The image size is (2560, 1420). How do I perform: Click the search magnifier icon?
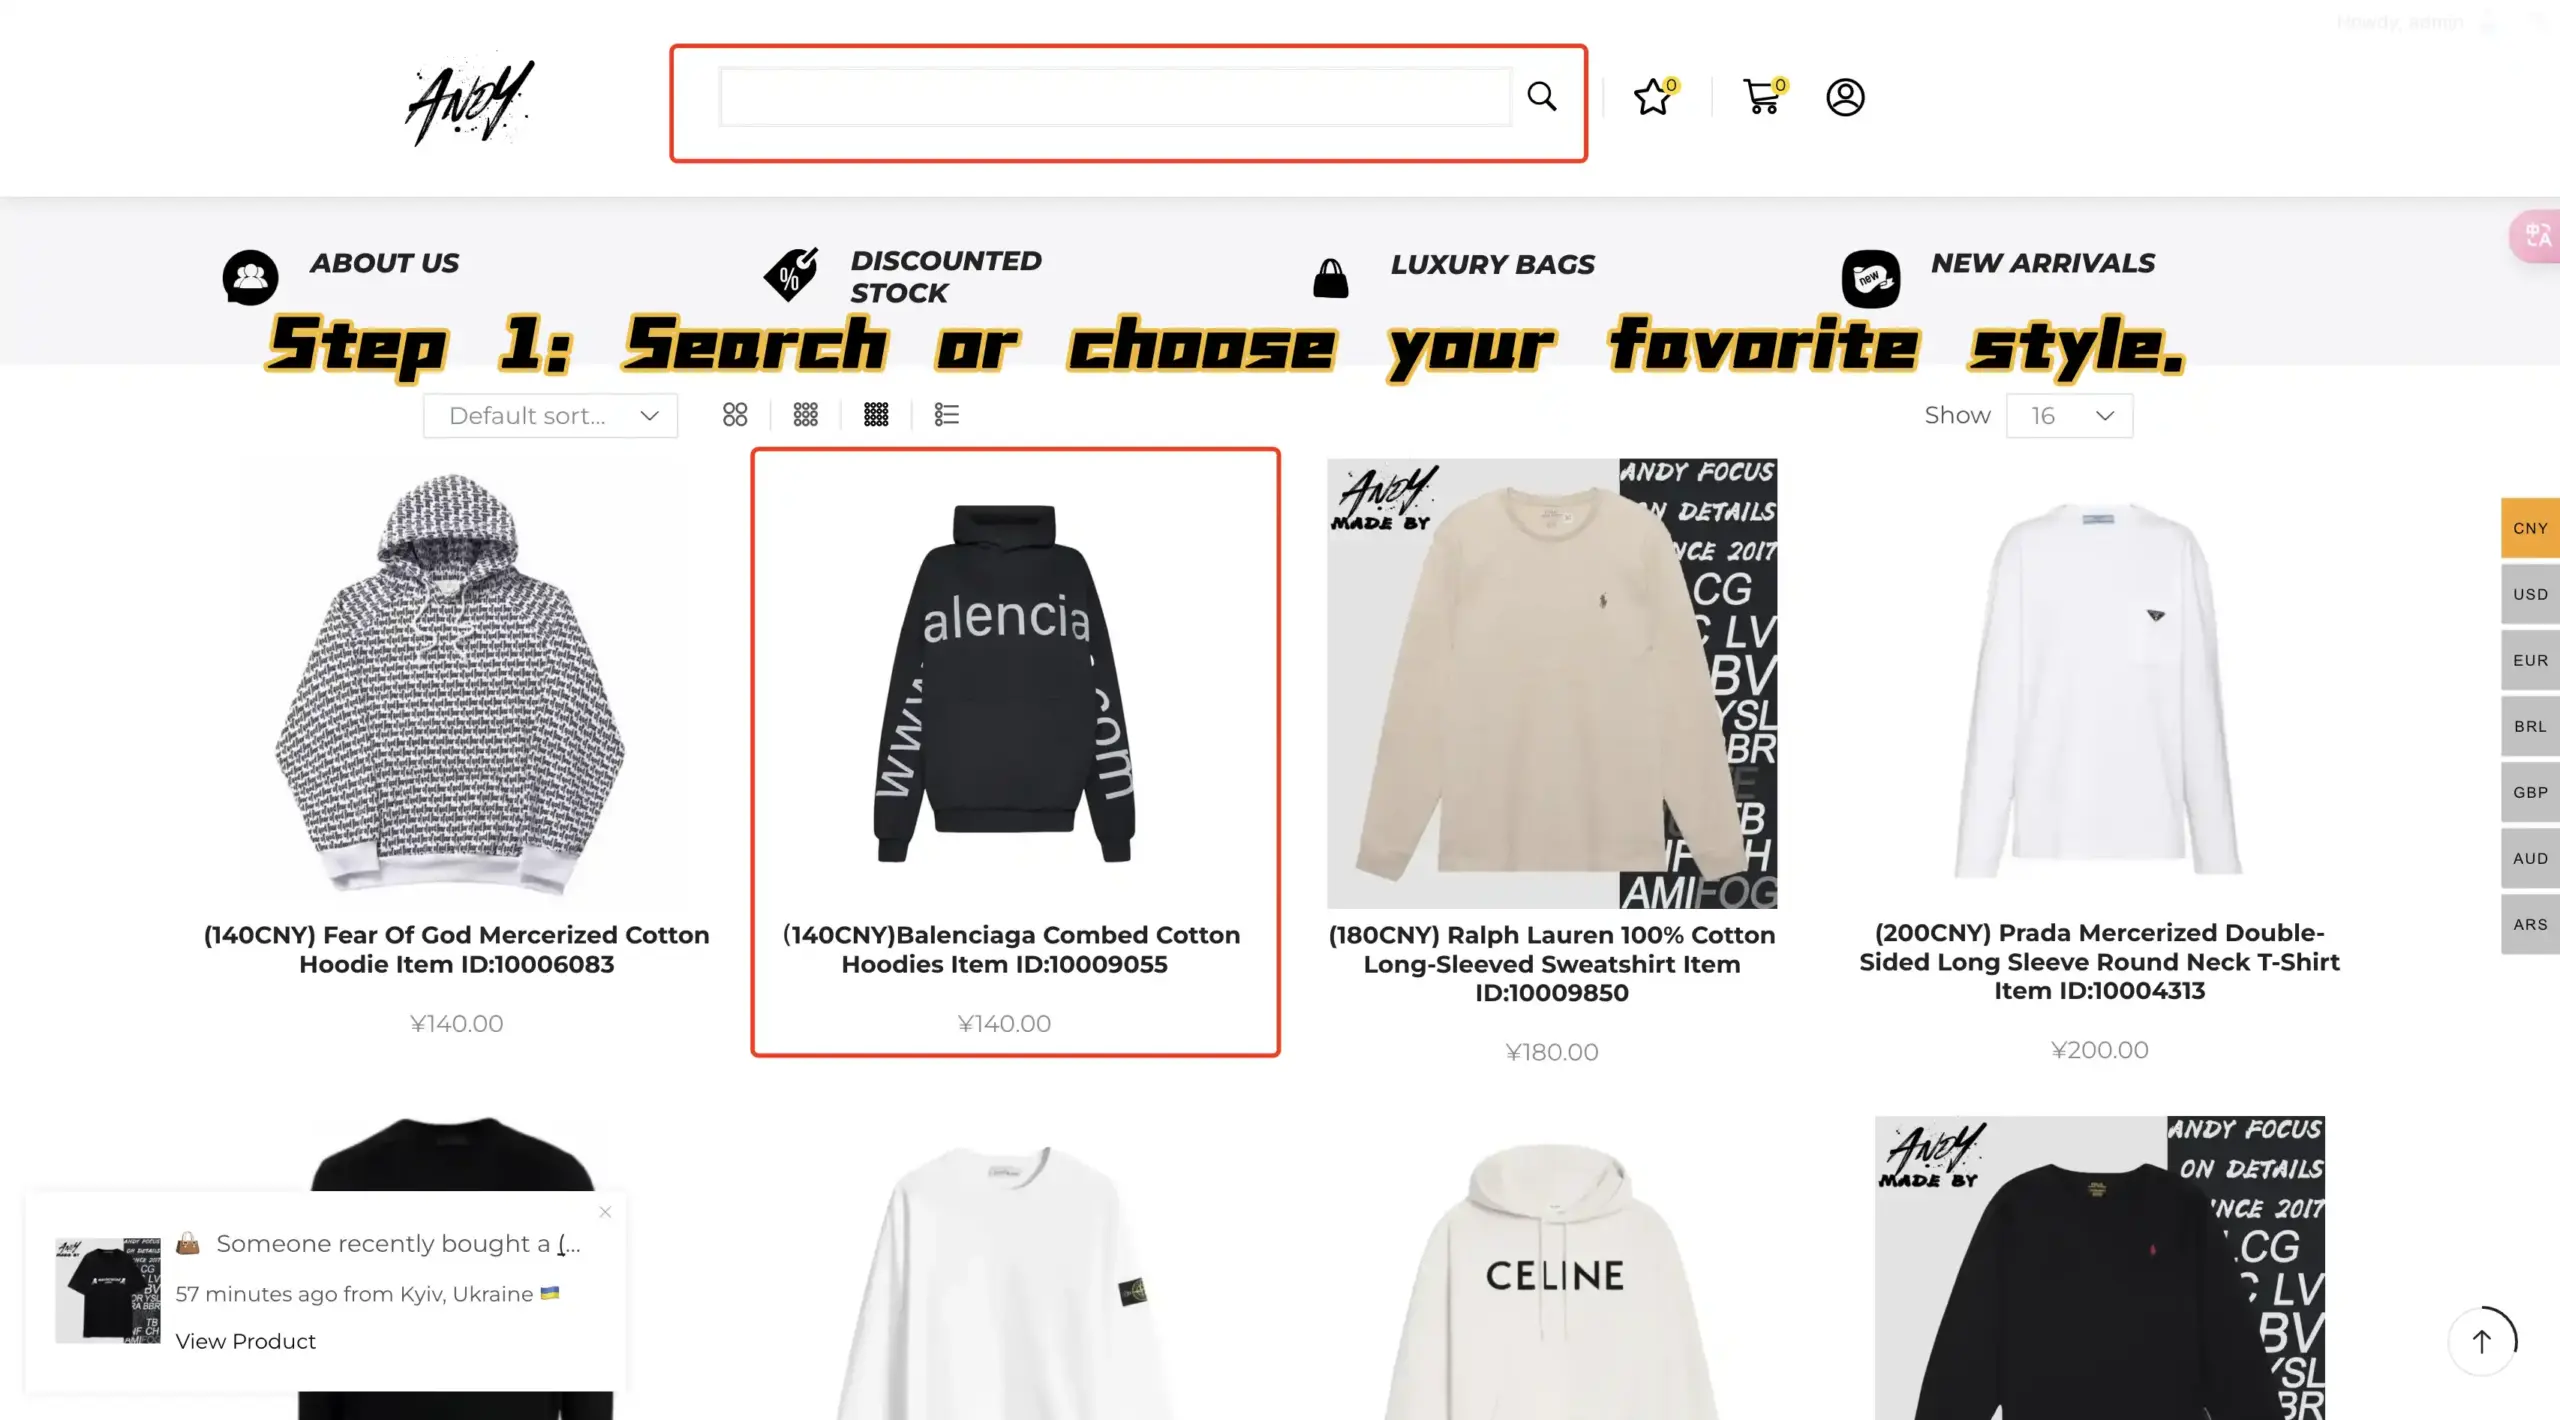[x=1541, y=97]
